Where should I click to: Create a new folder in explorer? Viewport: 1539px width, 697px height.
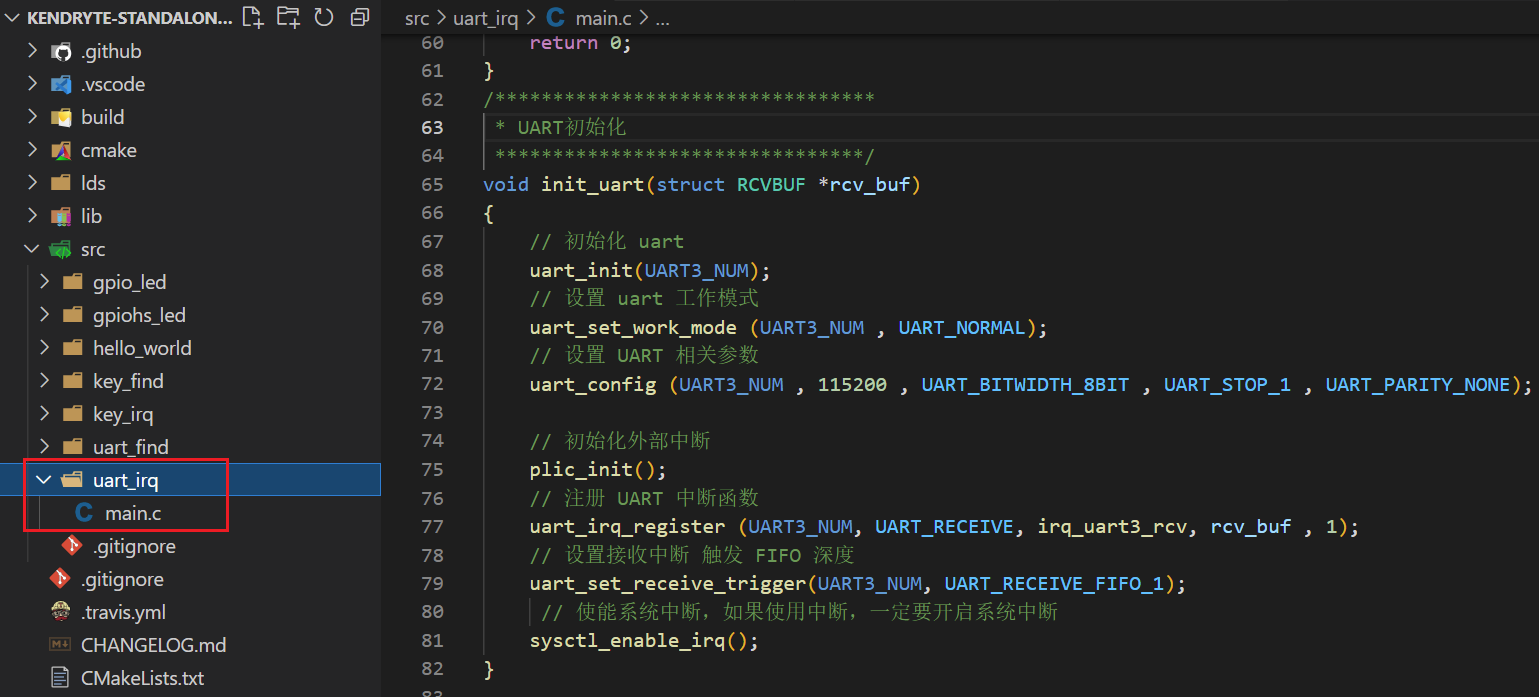point(288,17)
